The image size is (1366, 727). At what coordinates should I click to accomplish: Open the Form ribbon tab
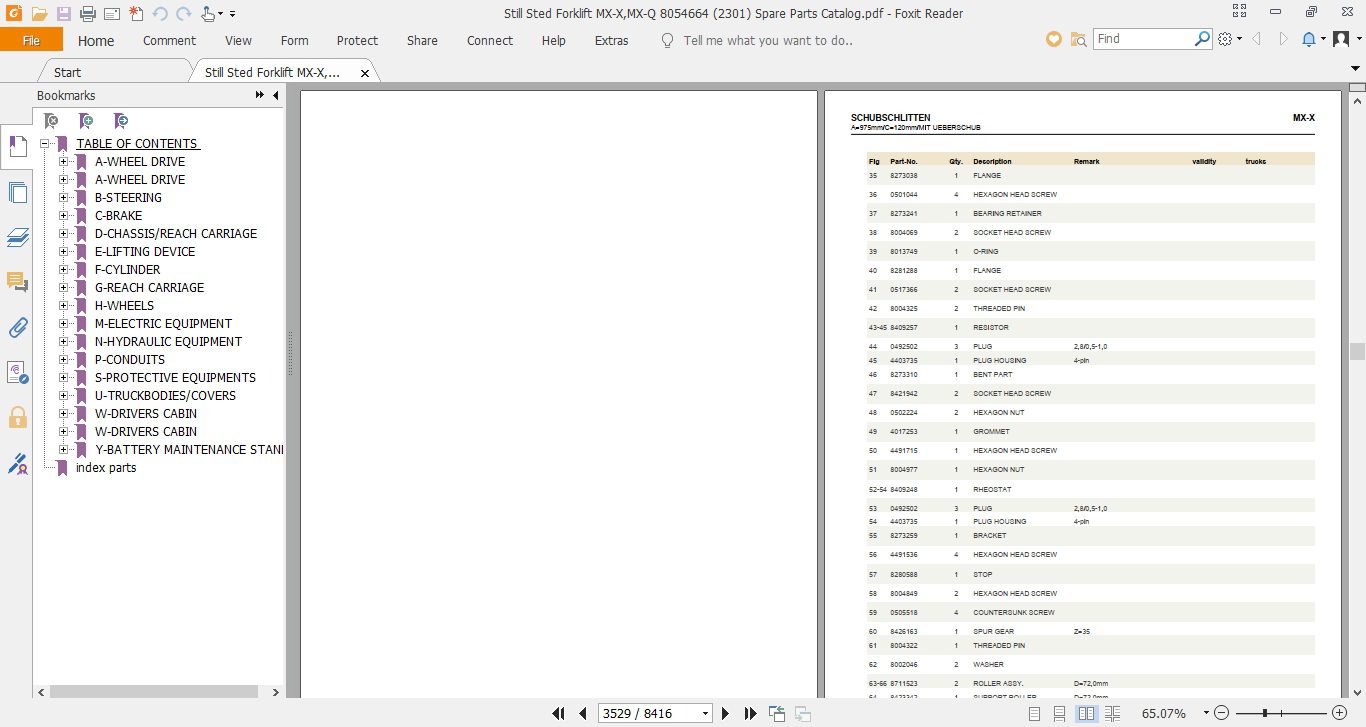click(294, 41)
